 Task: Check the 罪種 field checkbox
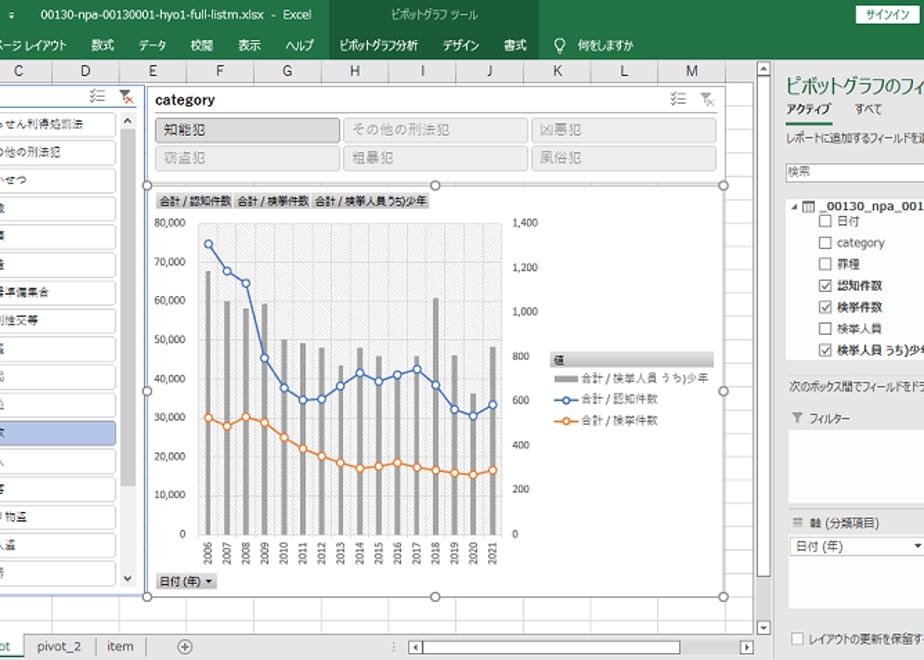click(x=825, y=264)
